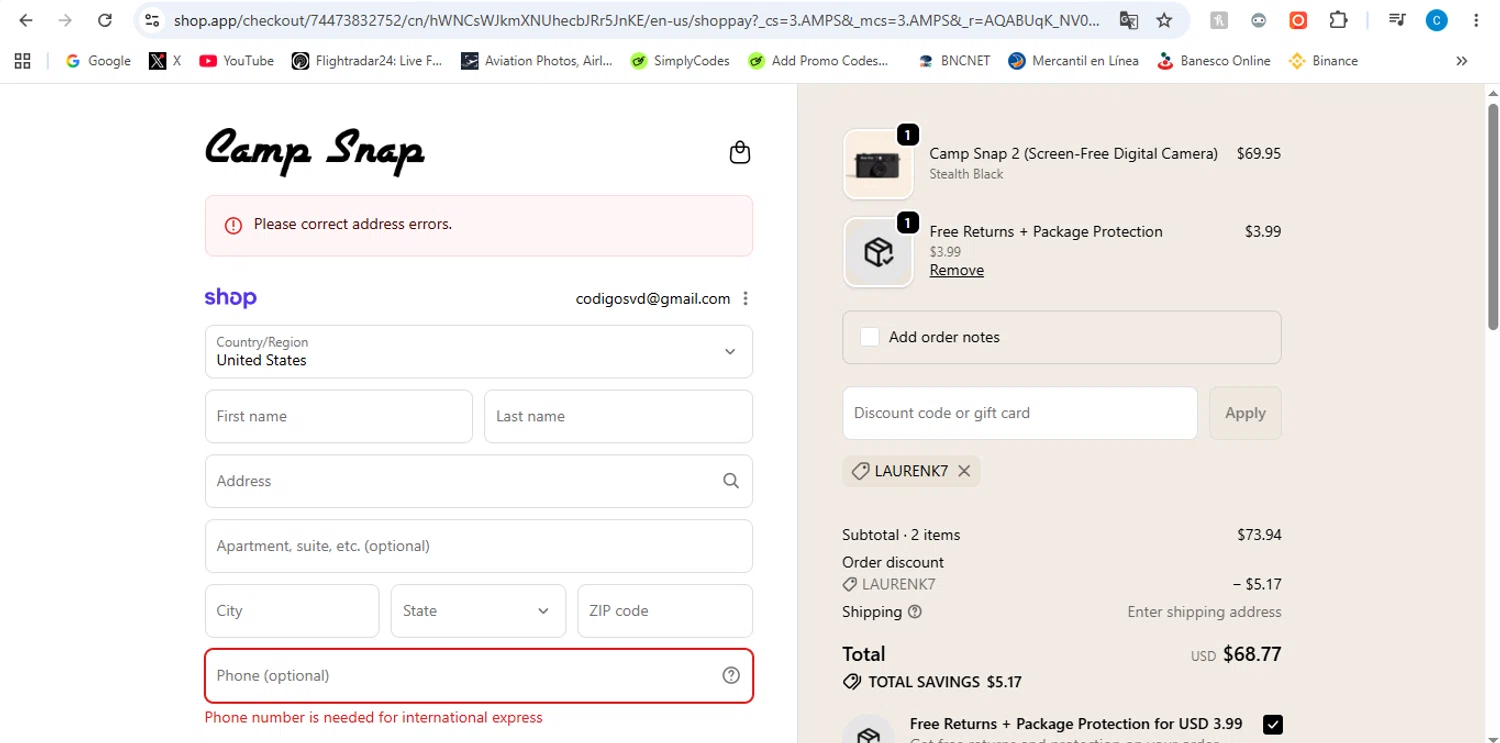
Task: Open YouTube bookmark
Action: pyautogui.click(x=236, y=61)
